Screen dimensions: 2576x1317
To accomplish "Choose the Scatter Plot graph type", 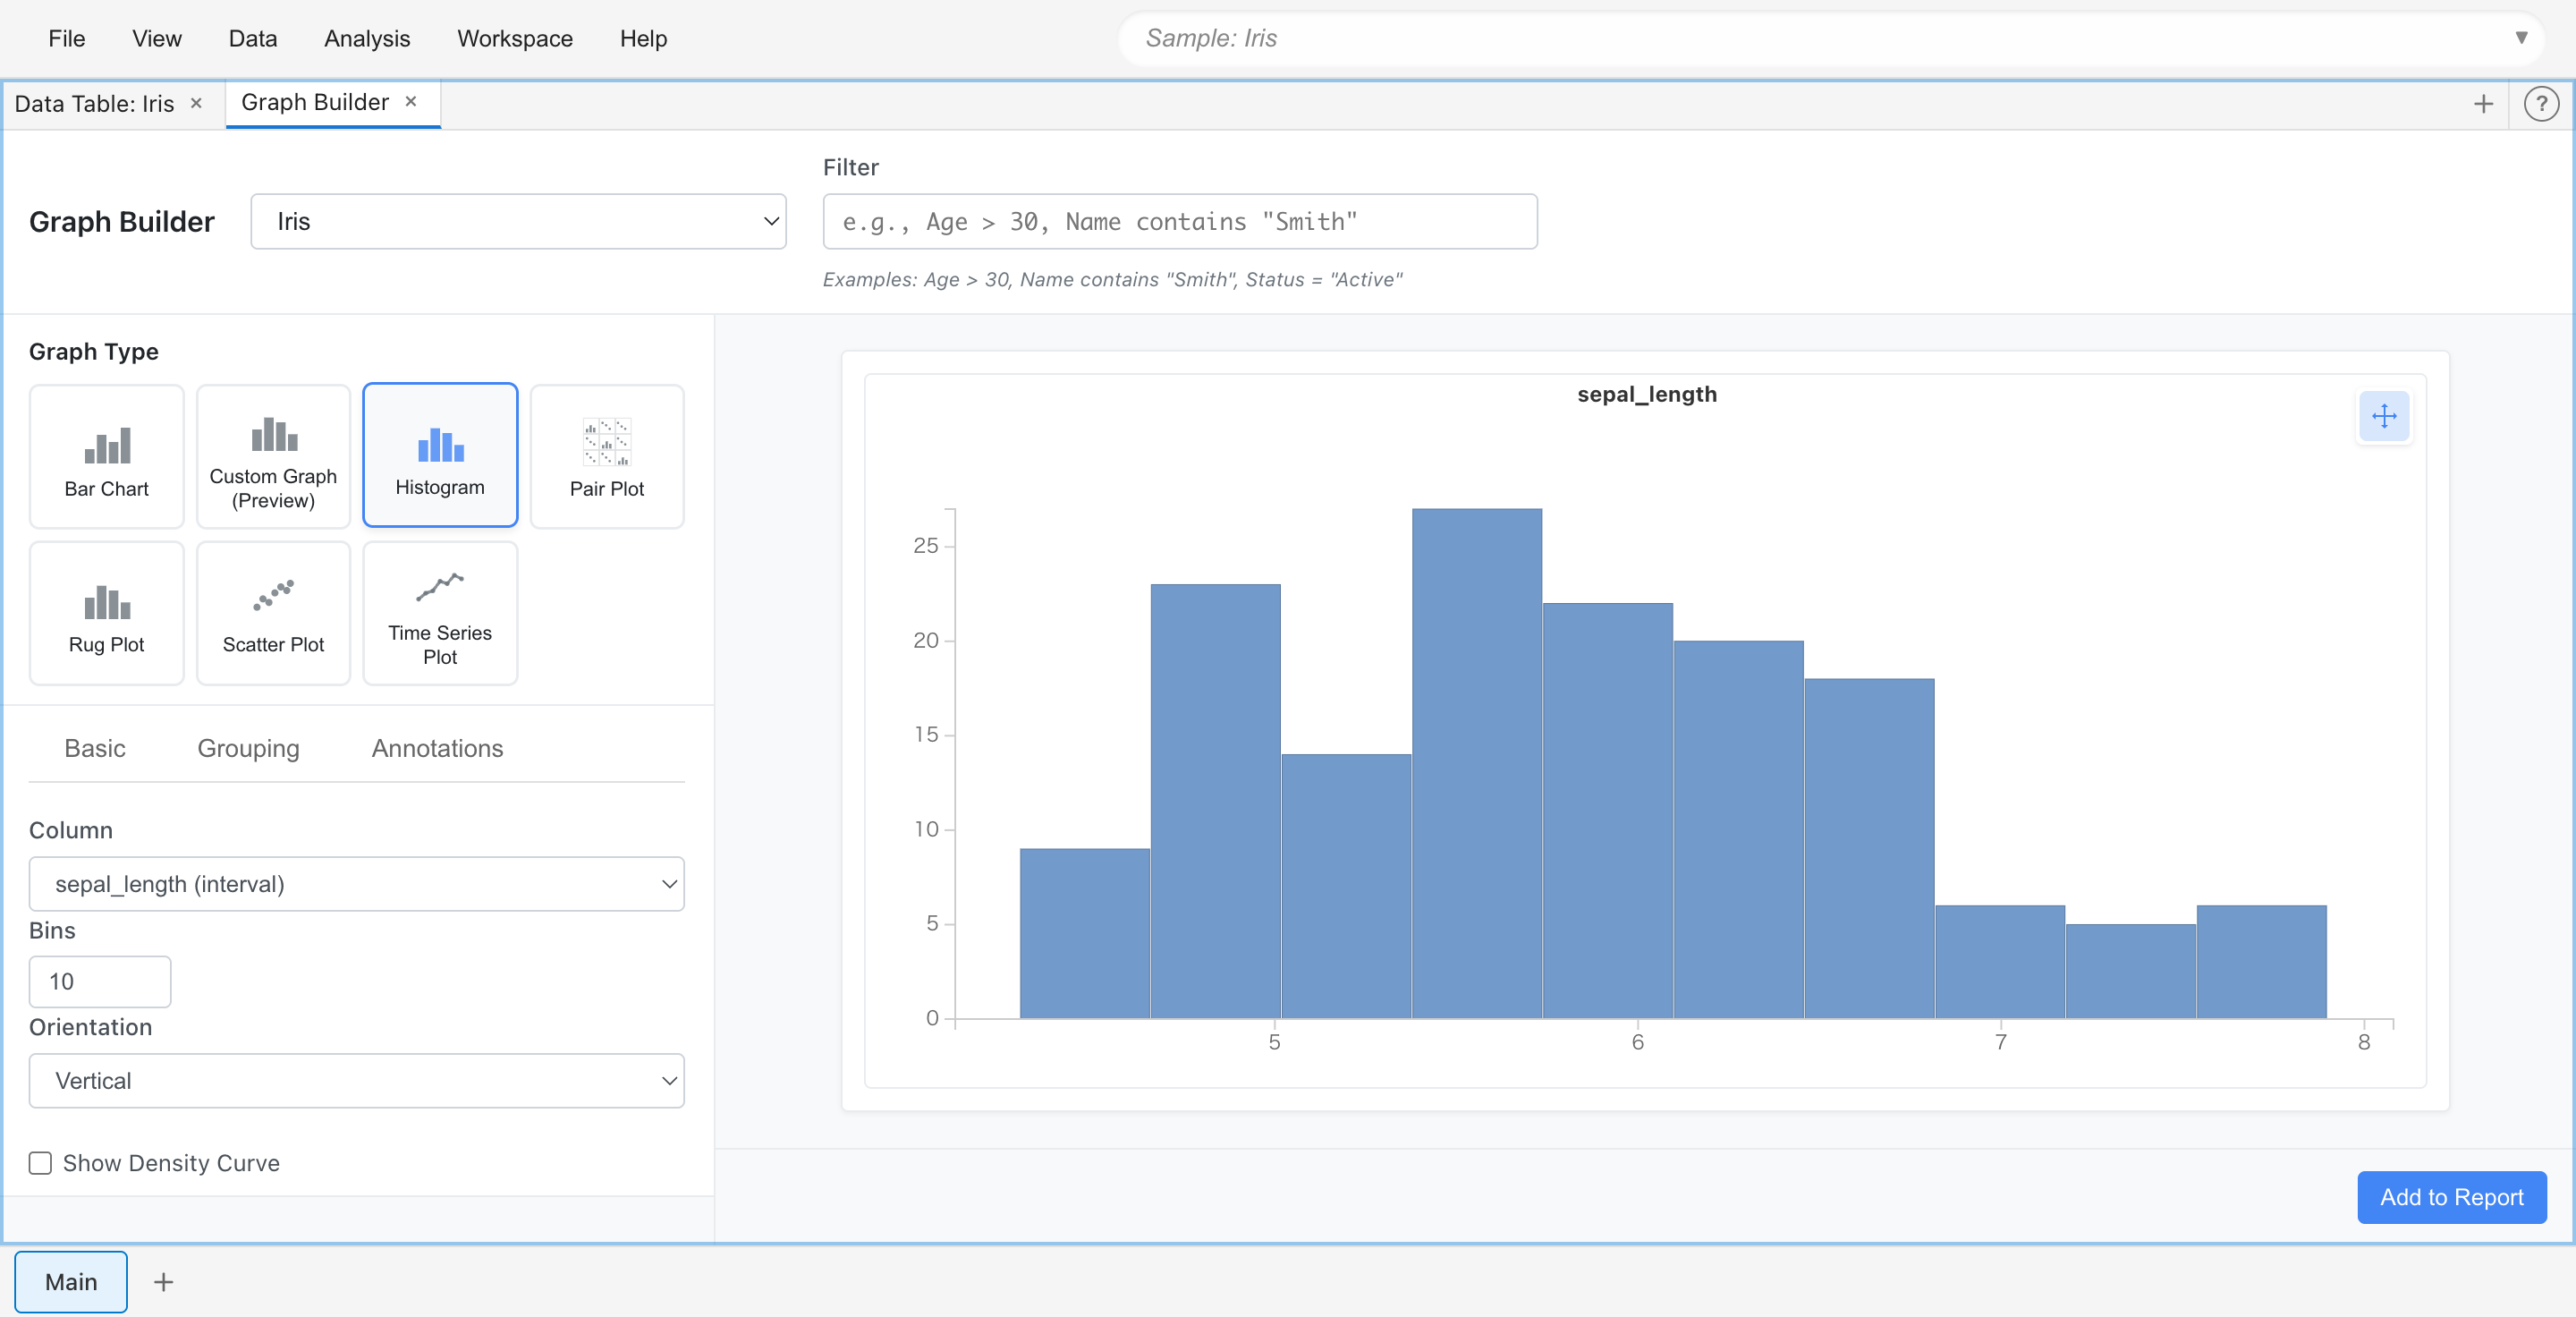I will [x=272, y=613].
